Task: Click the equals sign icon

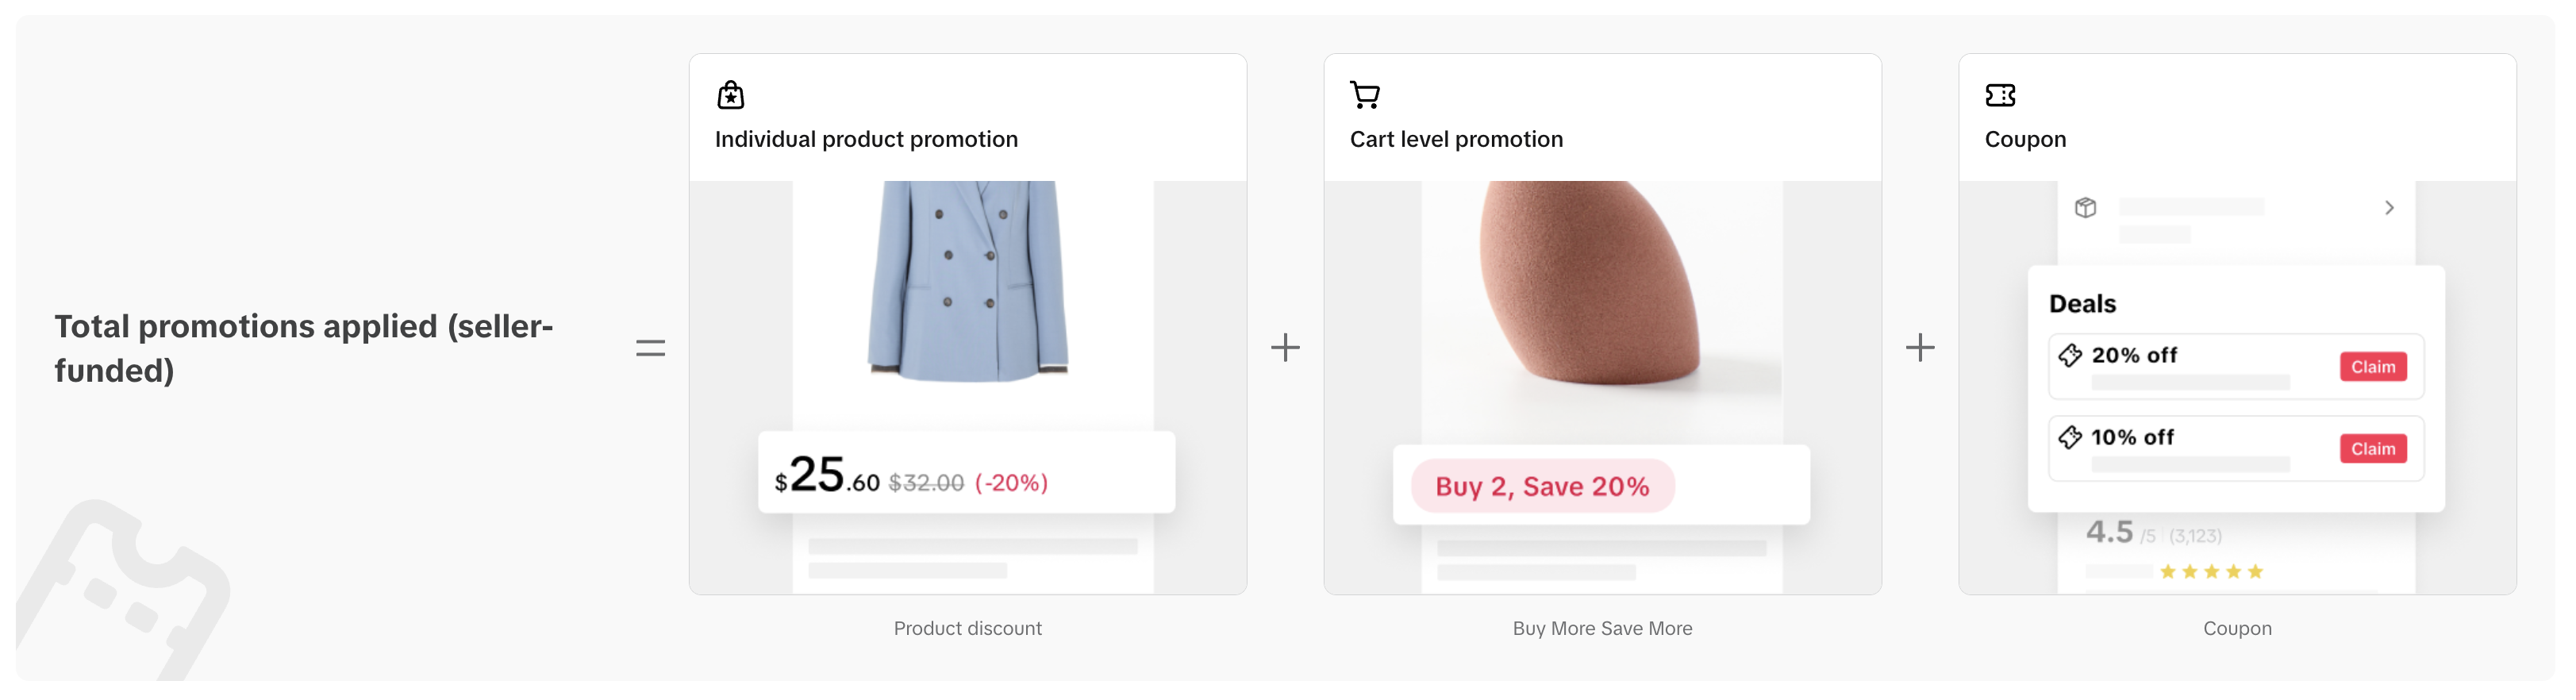Action: [650, 348]
